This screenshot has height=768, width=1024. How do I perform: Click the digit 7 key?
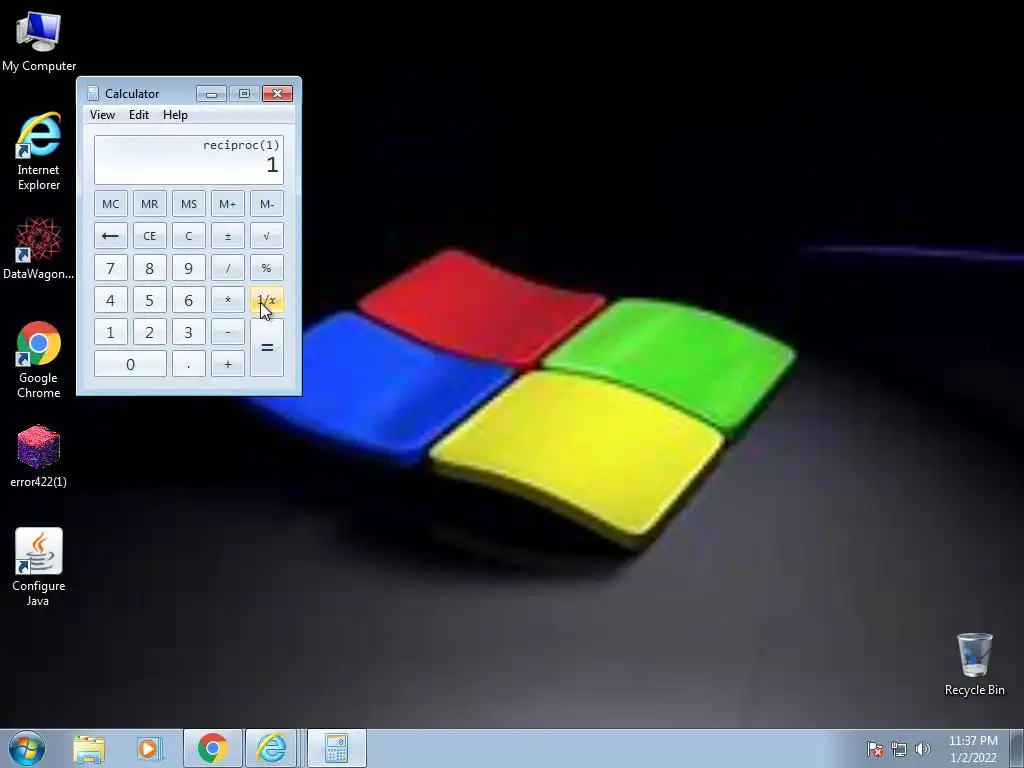pos(110,268)
